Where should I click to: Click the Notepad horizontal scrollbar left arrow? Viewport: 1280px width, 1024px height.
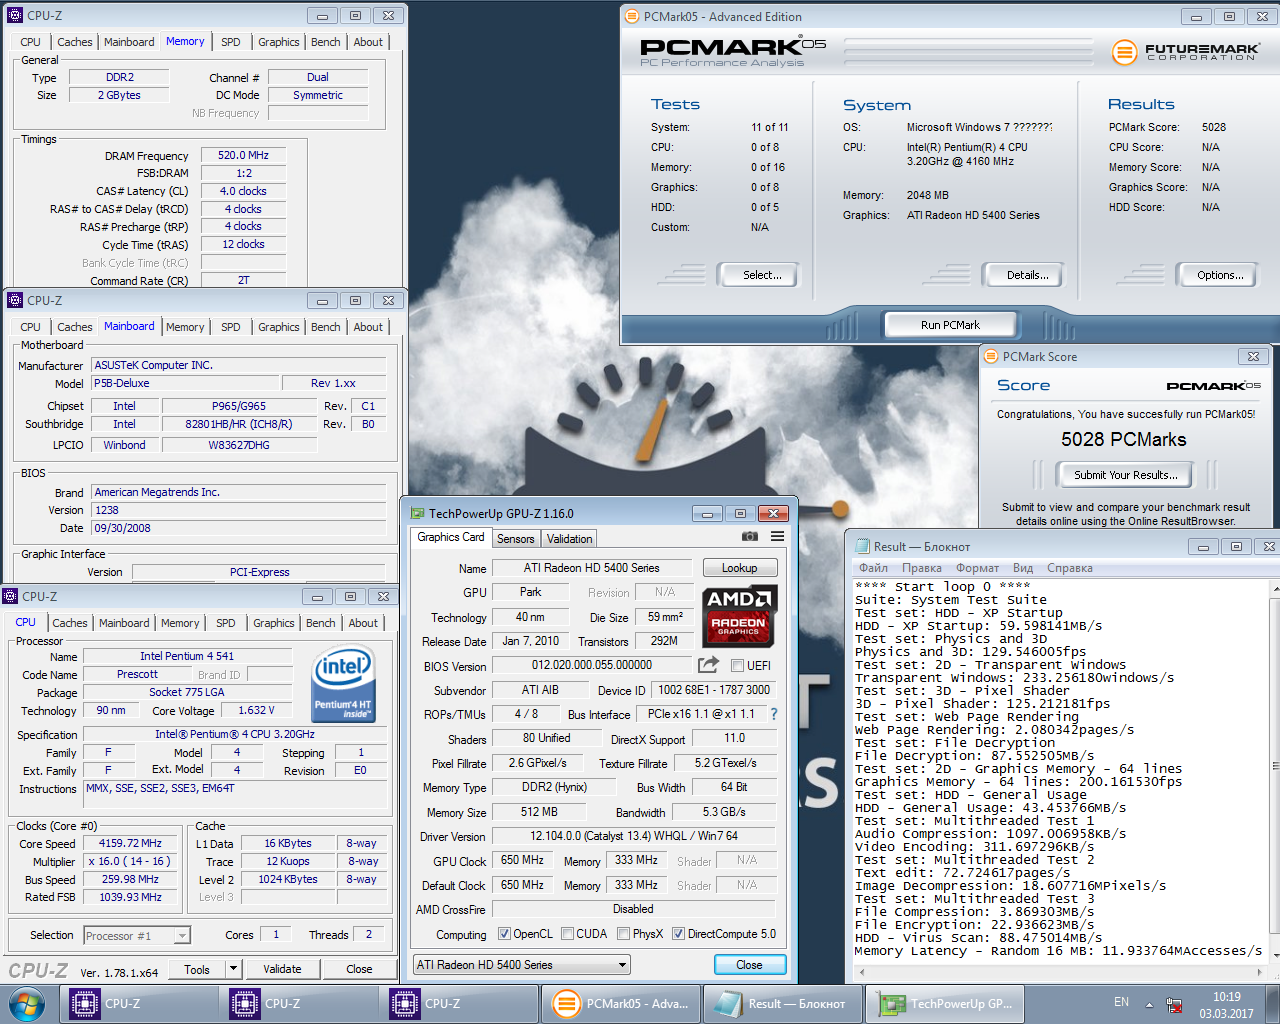[860, 971]
